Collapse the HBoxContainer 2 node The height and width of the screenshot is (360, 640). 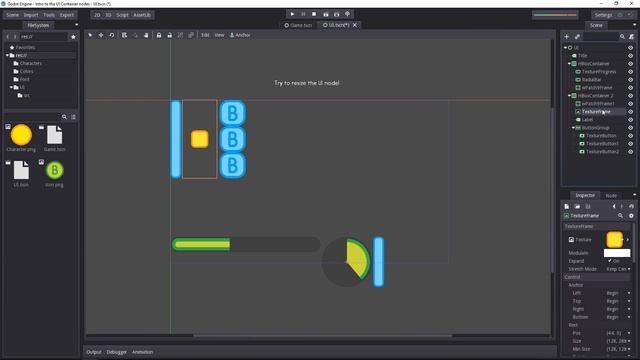coord(569,96)
